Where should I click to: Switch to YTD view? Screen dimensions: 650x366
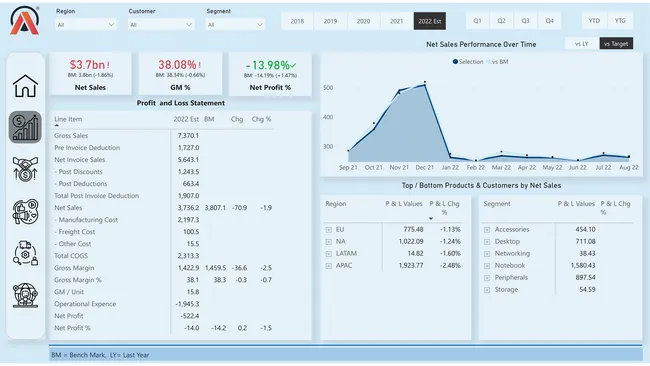pos(594,21)
